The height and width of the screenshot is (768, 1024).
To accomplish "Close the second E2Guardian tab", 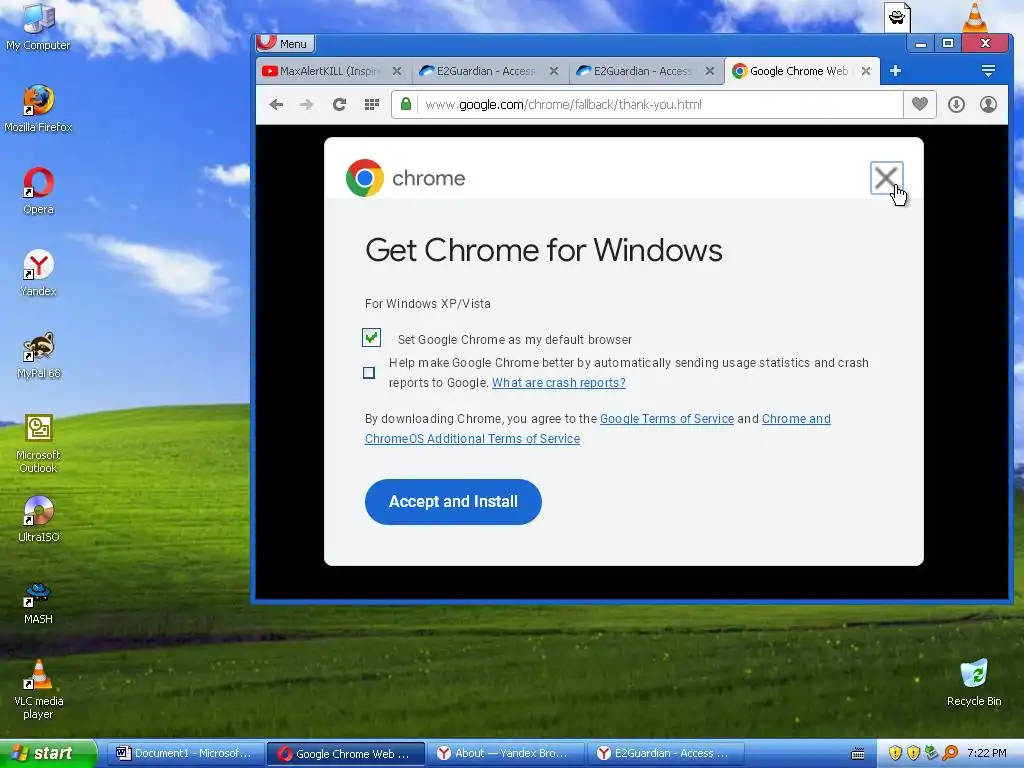I will click(710, 71).
